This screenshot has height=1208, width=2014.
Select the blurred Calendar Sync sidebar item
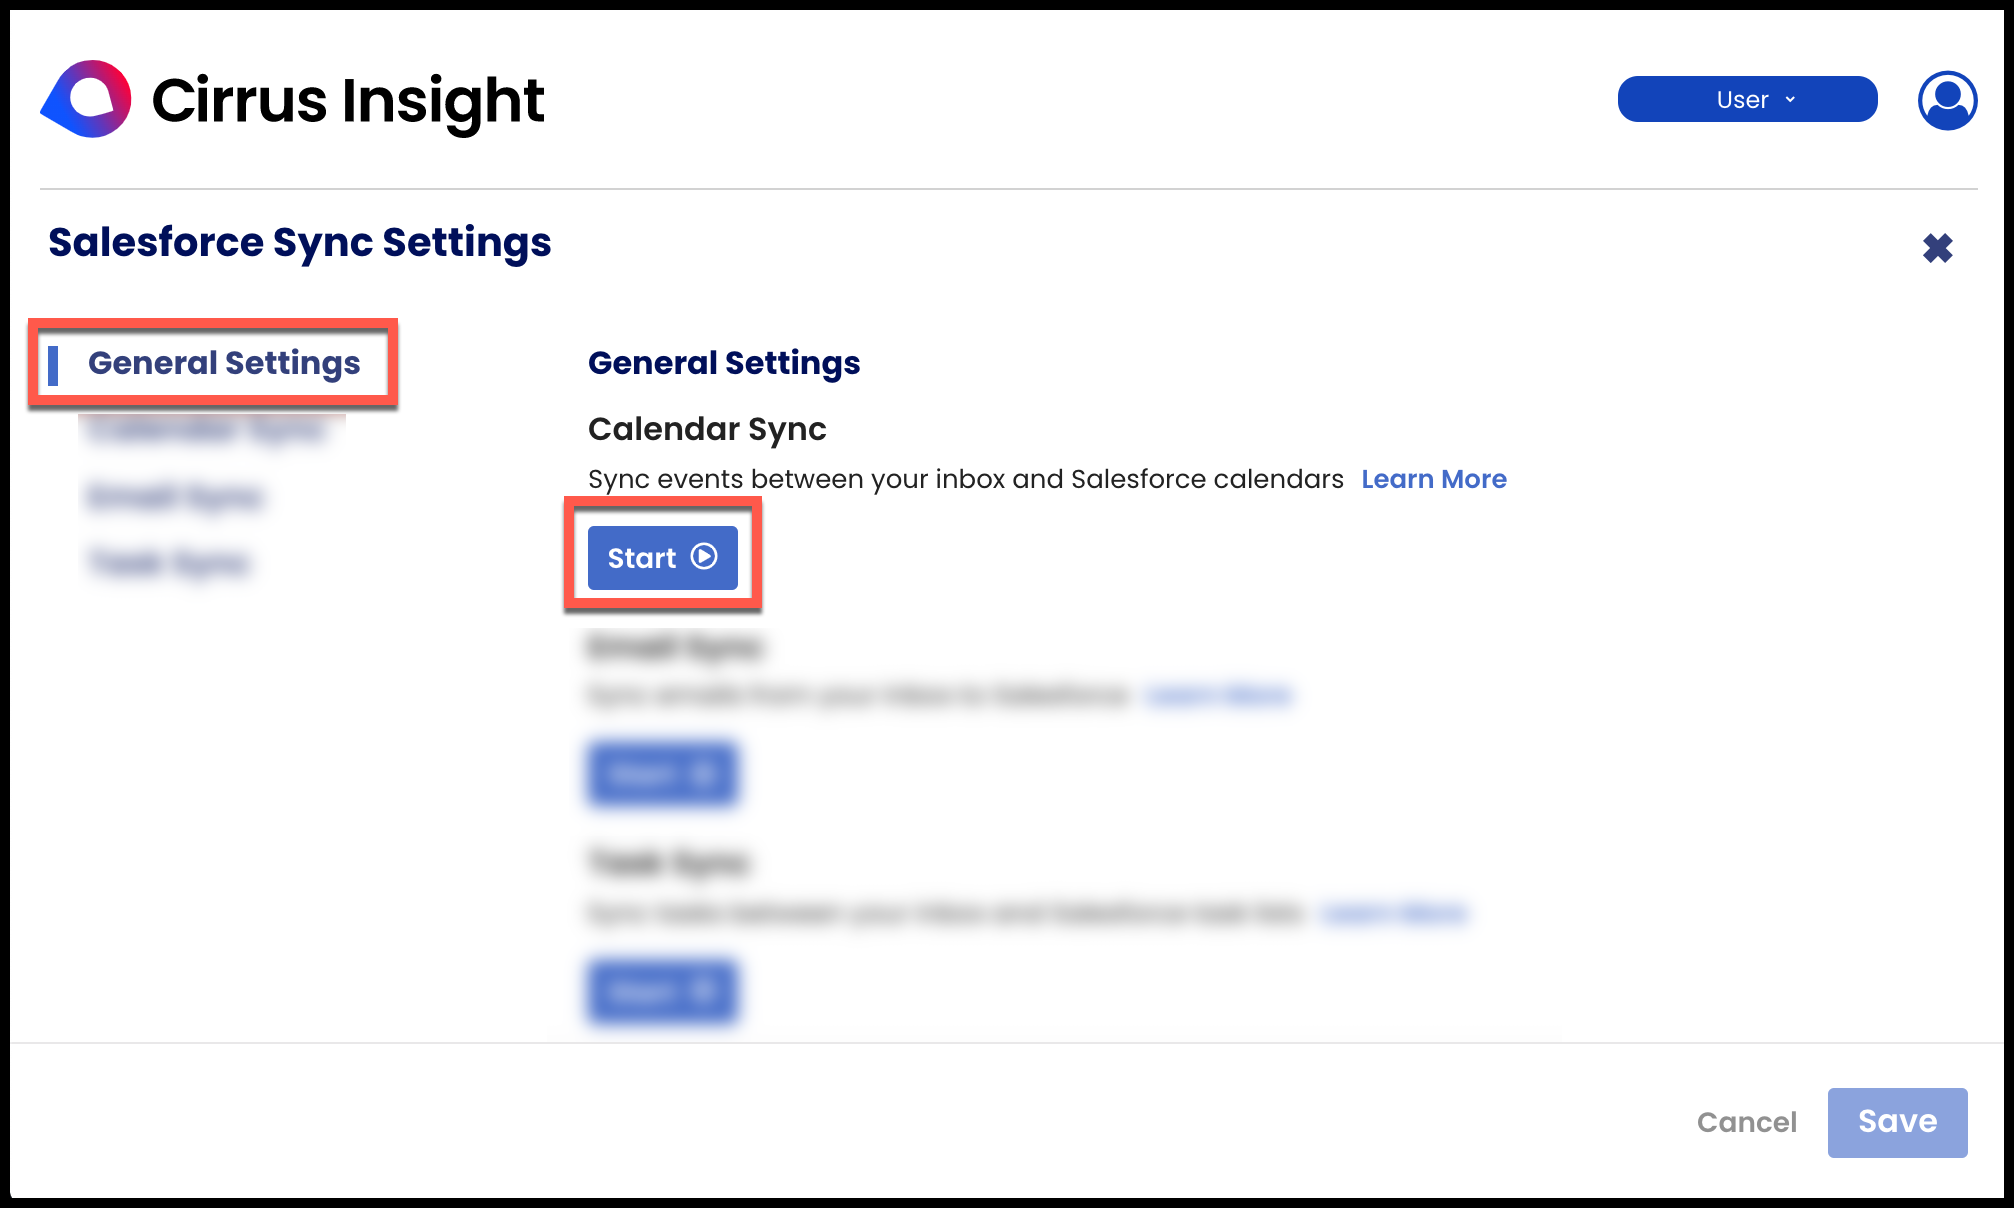[207, 431]
